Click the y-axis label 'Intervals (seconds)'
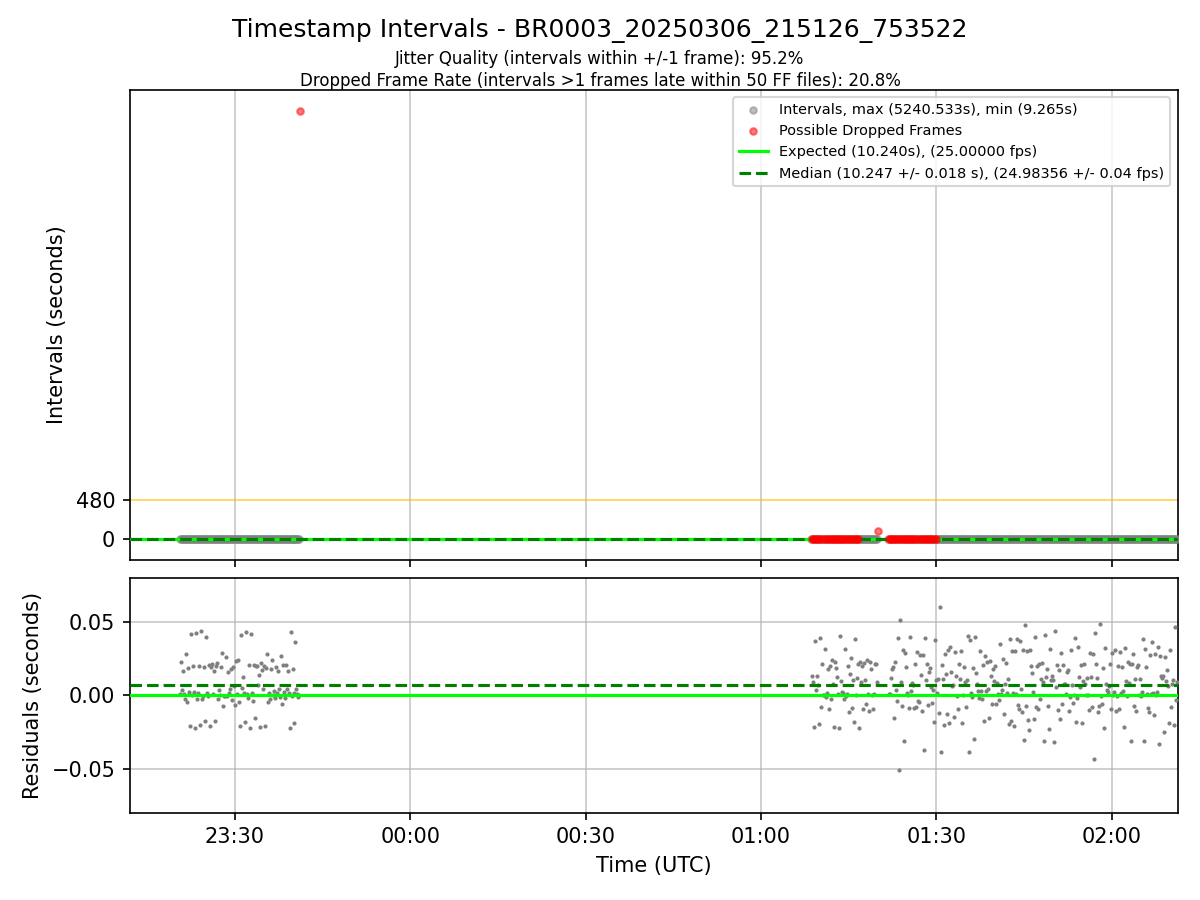 coord(56,325)
